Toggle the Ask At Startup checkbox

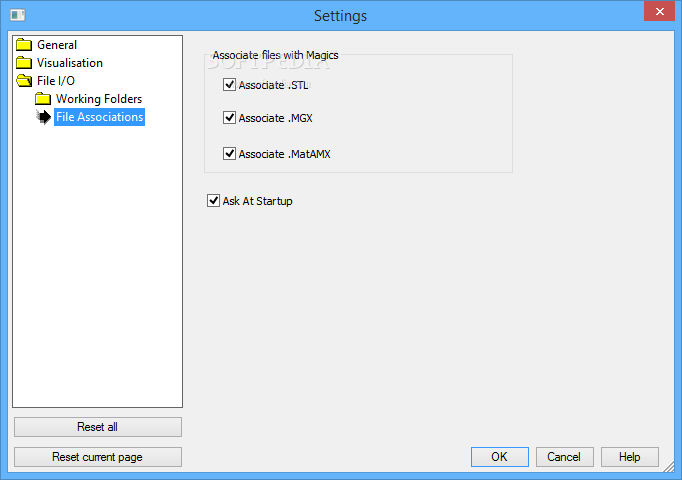pyautogui.click(x=213, y=200)
